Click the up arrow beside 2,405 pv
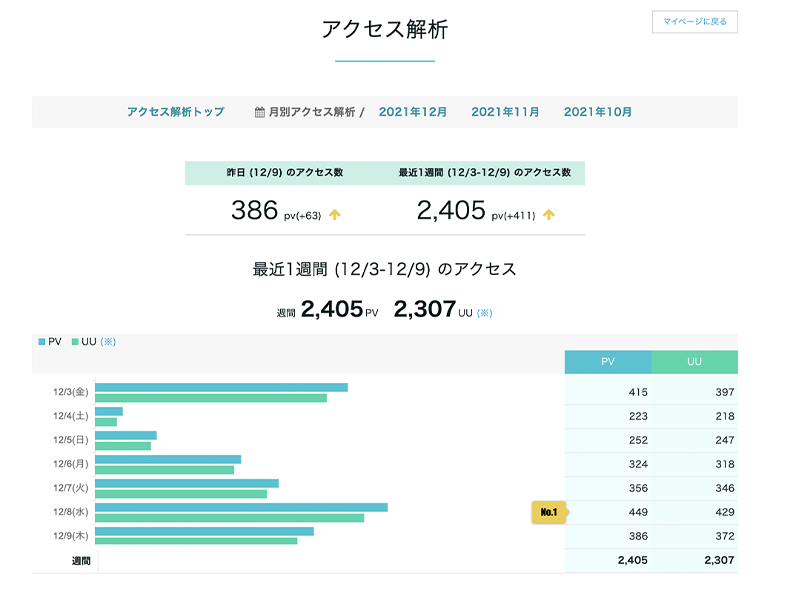800x590 pixels. coord(549,214)
